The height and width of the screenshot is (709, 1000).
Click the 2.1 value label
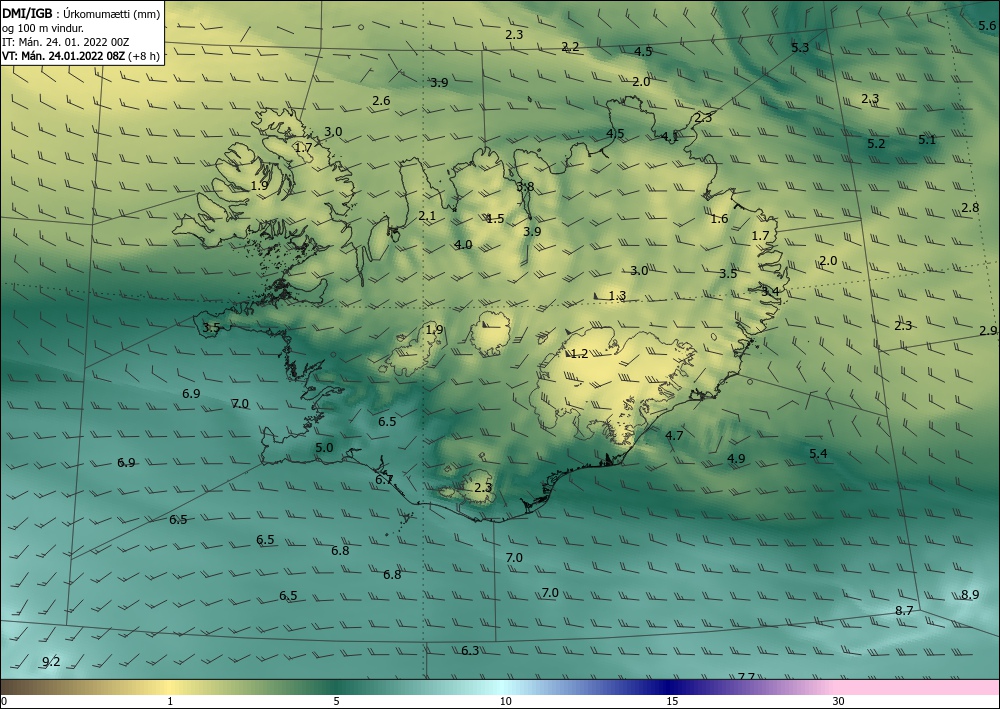(x=427, y=216)
